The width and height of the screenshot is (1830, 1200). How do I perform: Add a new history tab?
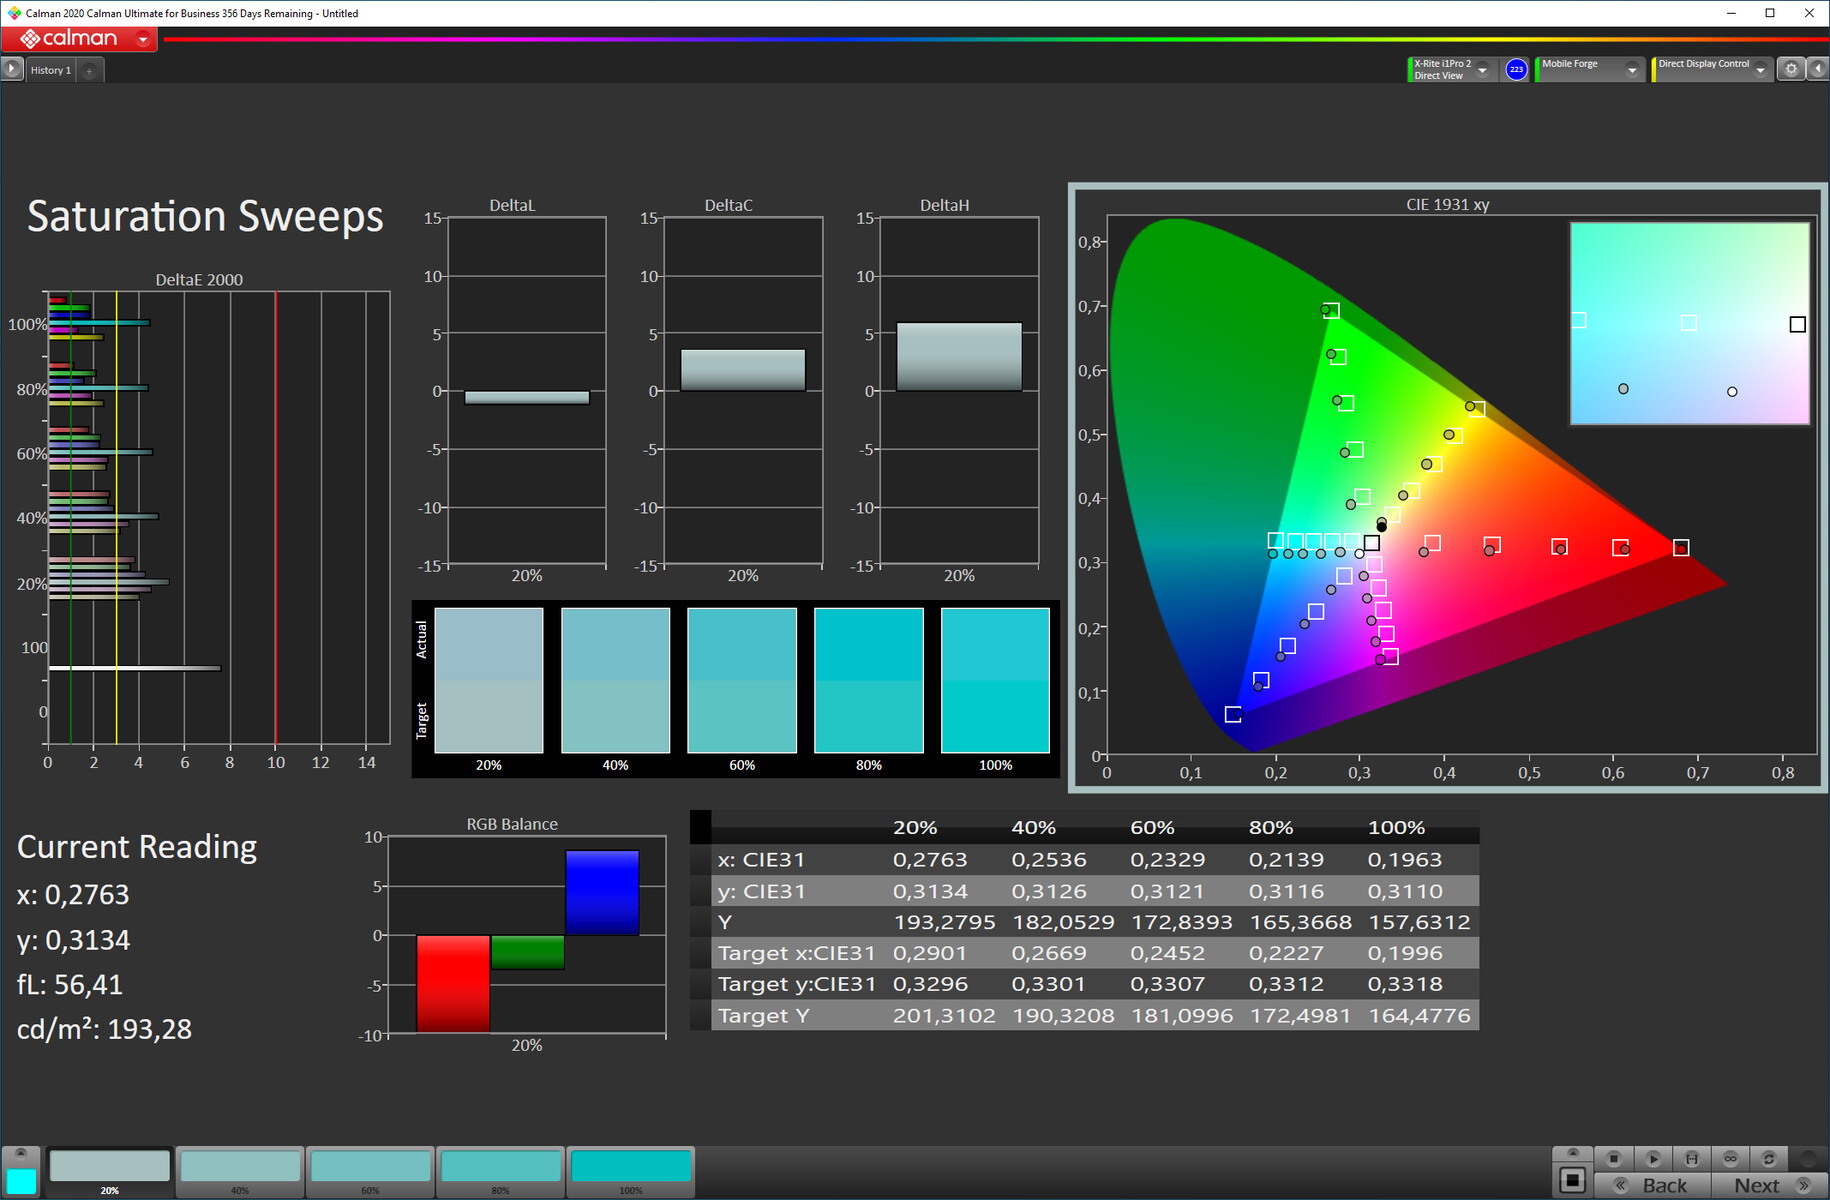coord(89,70)
